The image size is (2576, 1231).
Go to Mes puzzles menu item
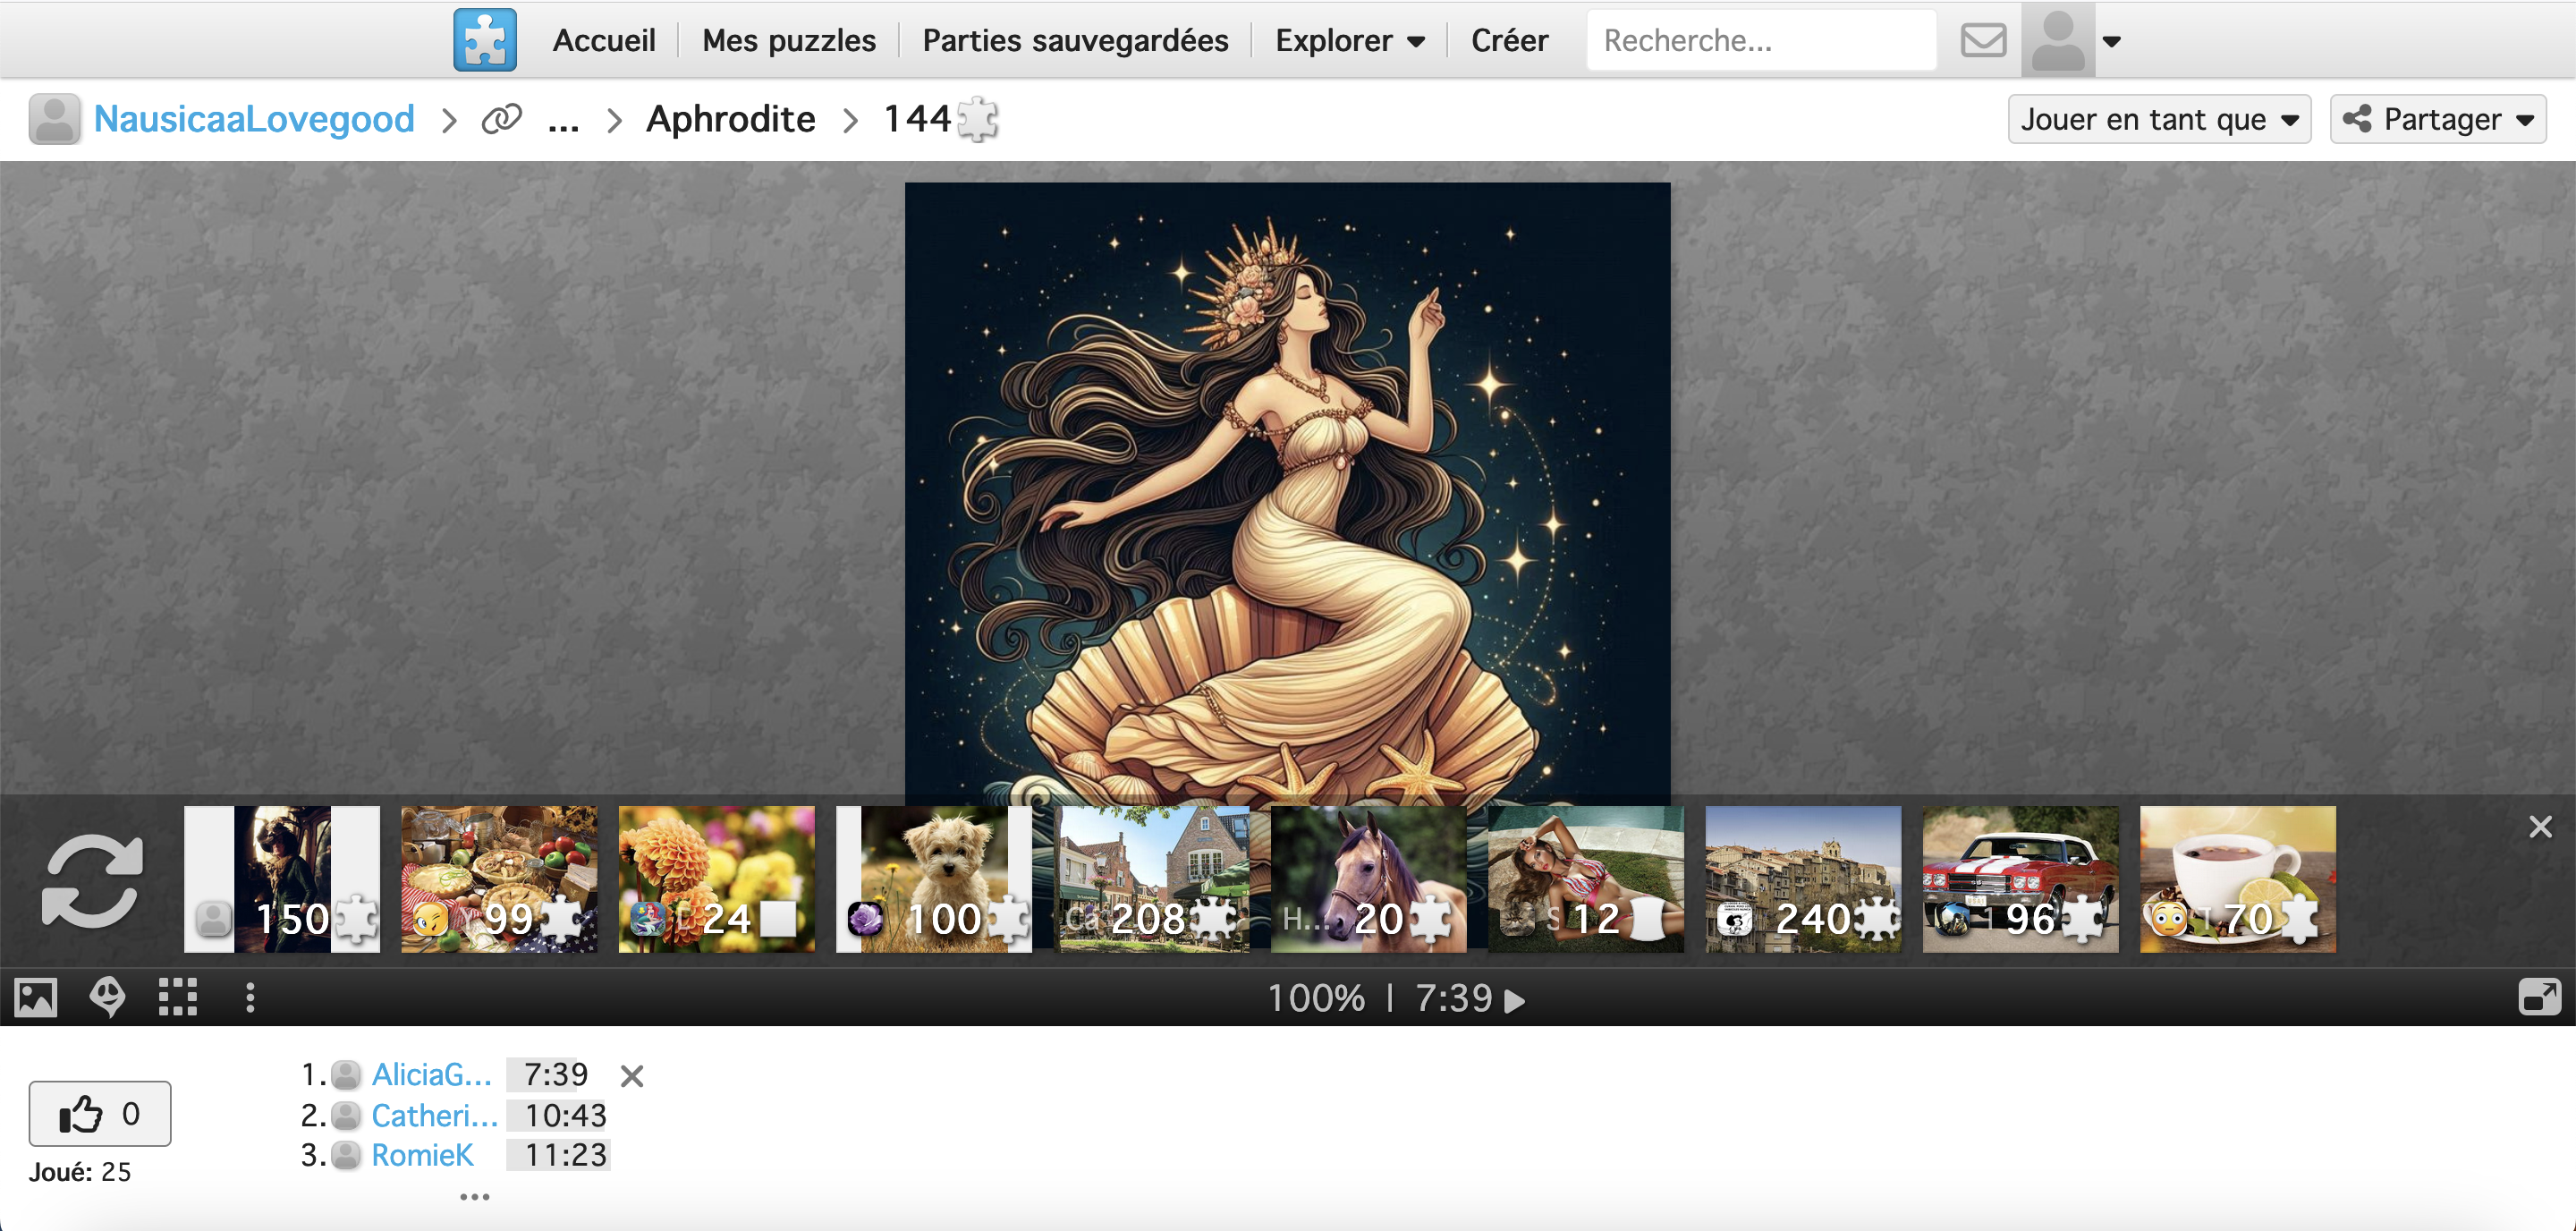[788, 40]
